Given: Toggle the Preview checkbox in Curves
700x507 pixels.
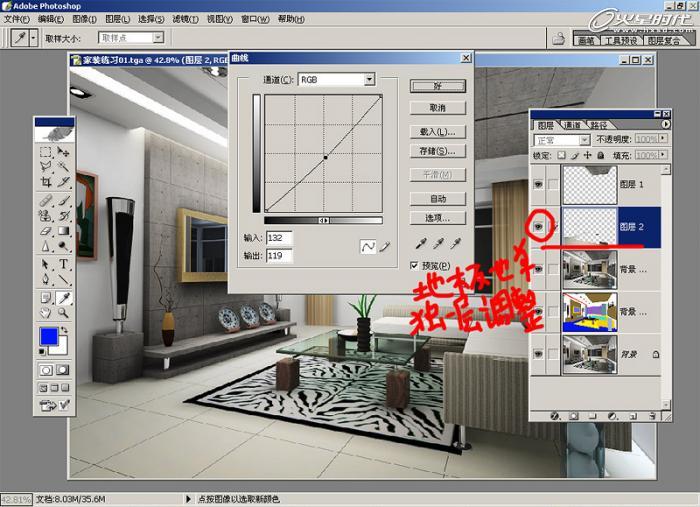Looking at the screenshot, I should coord(414,266).
